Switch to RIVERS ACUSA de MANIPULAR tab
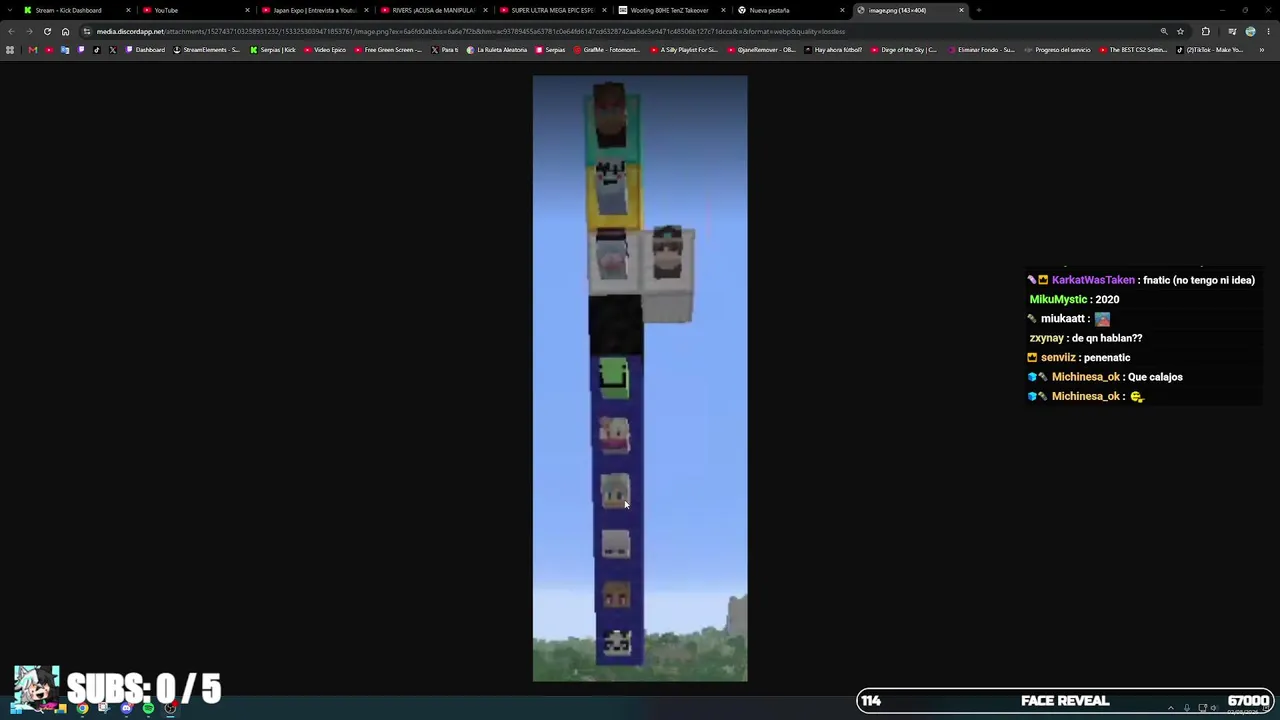Screen dimensions: 1280x720 pos(434,10)
